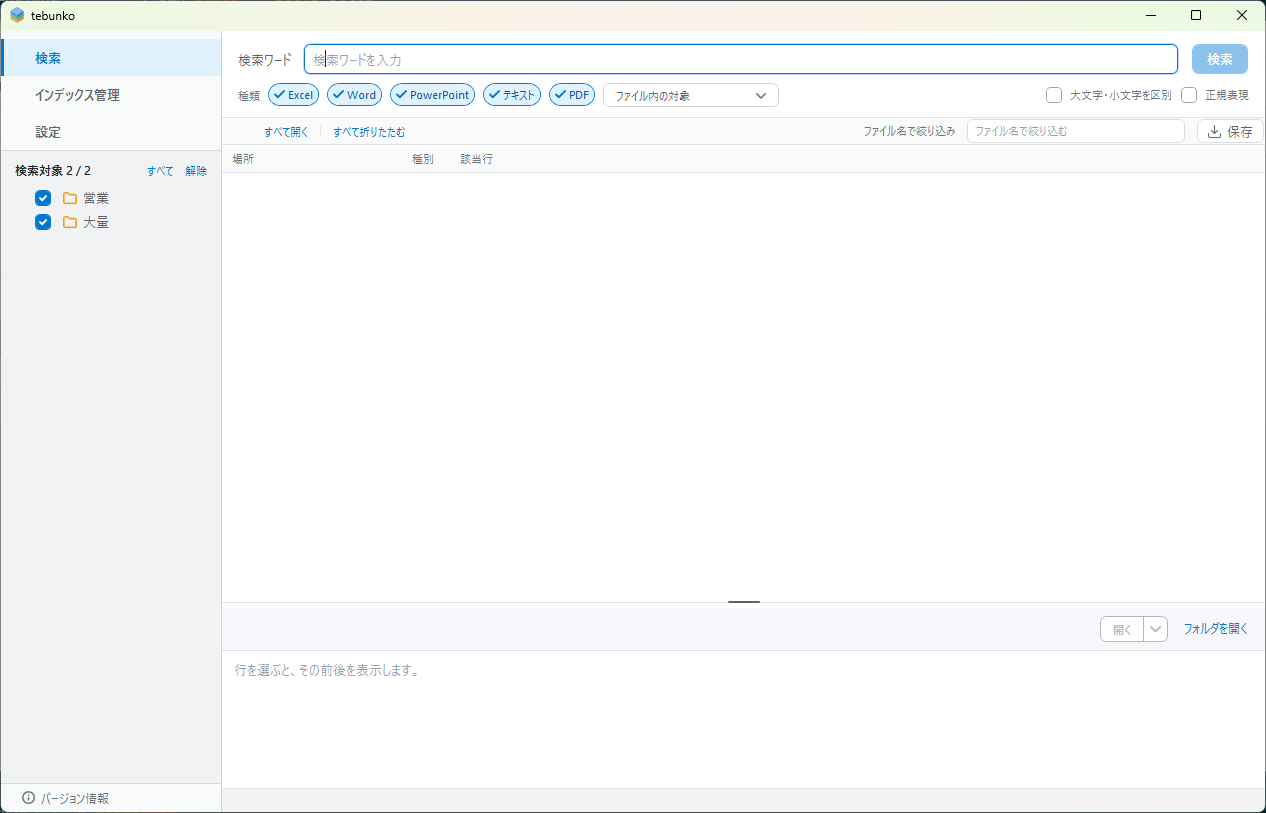
Task: Click the tebunko app icon in title bar
Action: coord(17,15)
